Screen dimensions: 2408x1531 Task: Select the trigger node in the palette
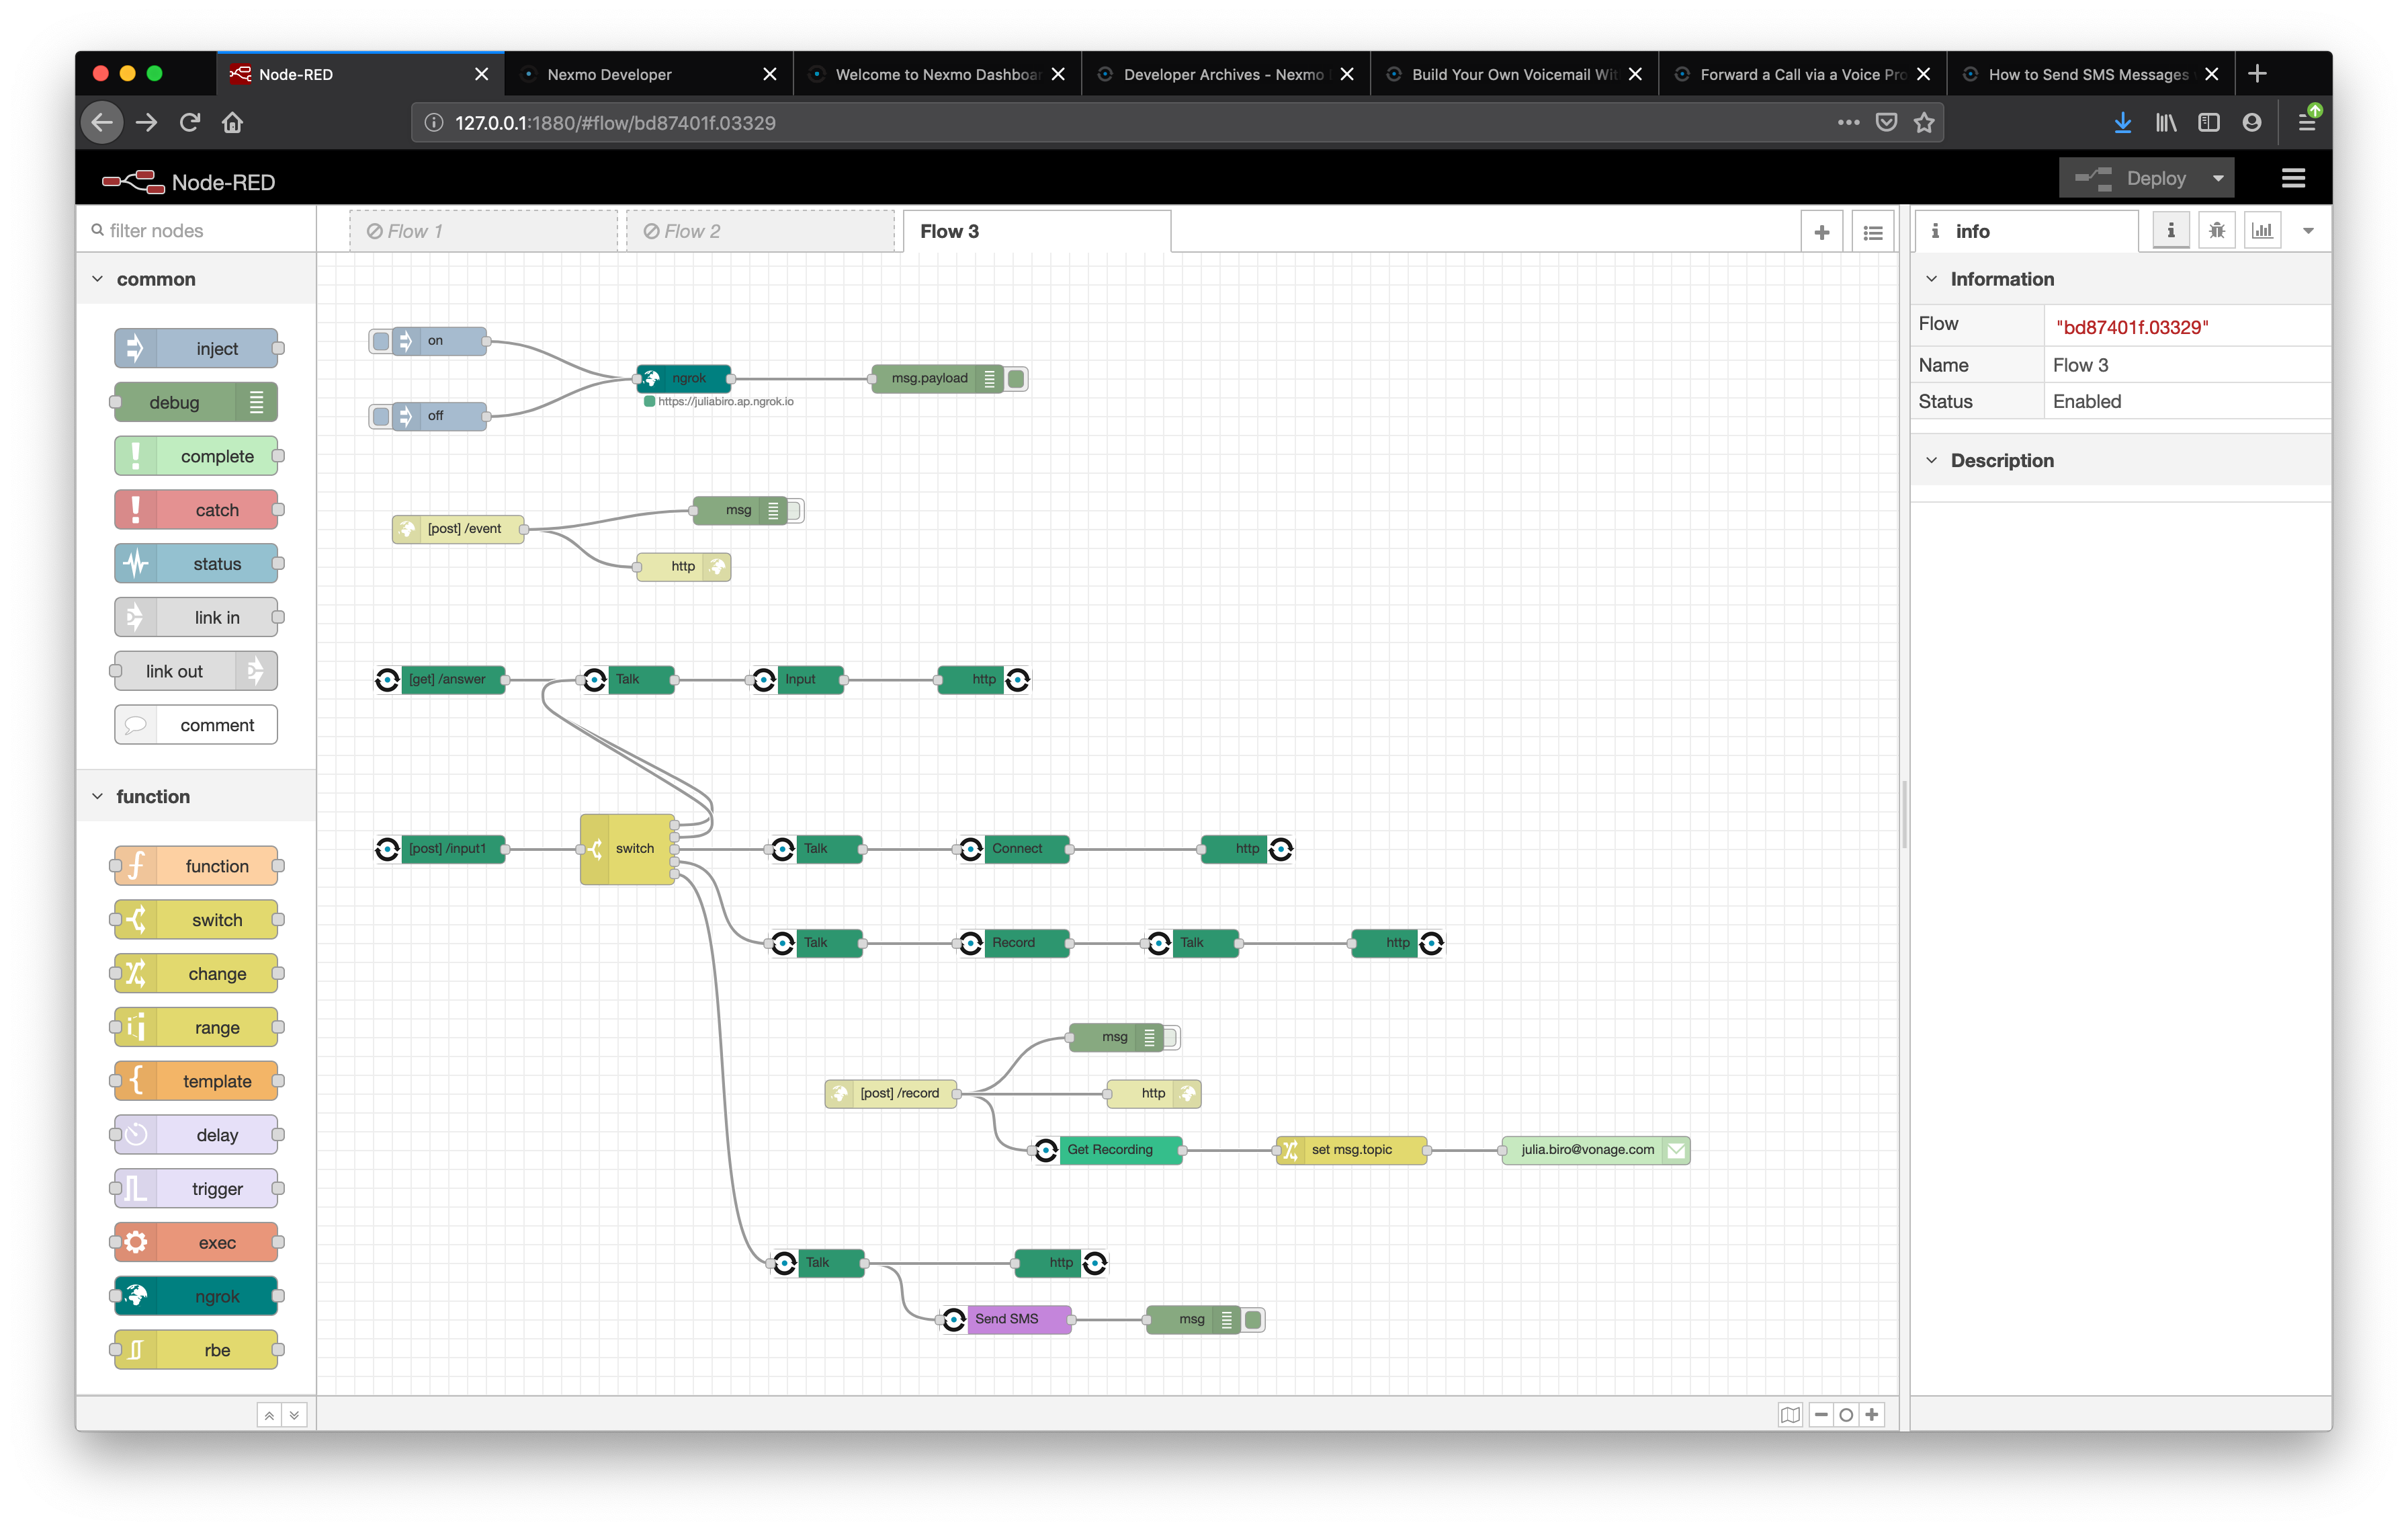pyautogui.click(x=196, y=1189)
